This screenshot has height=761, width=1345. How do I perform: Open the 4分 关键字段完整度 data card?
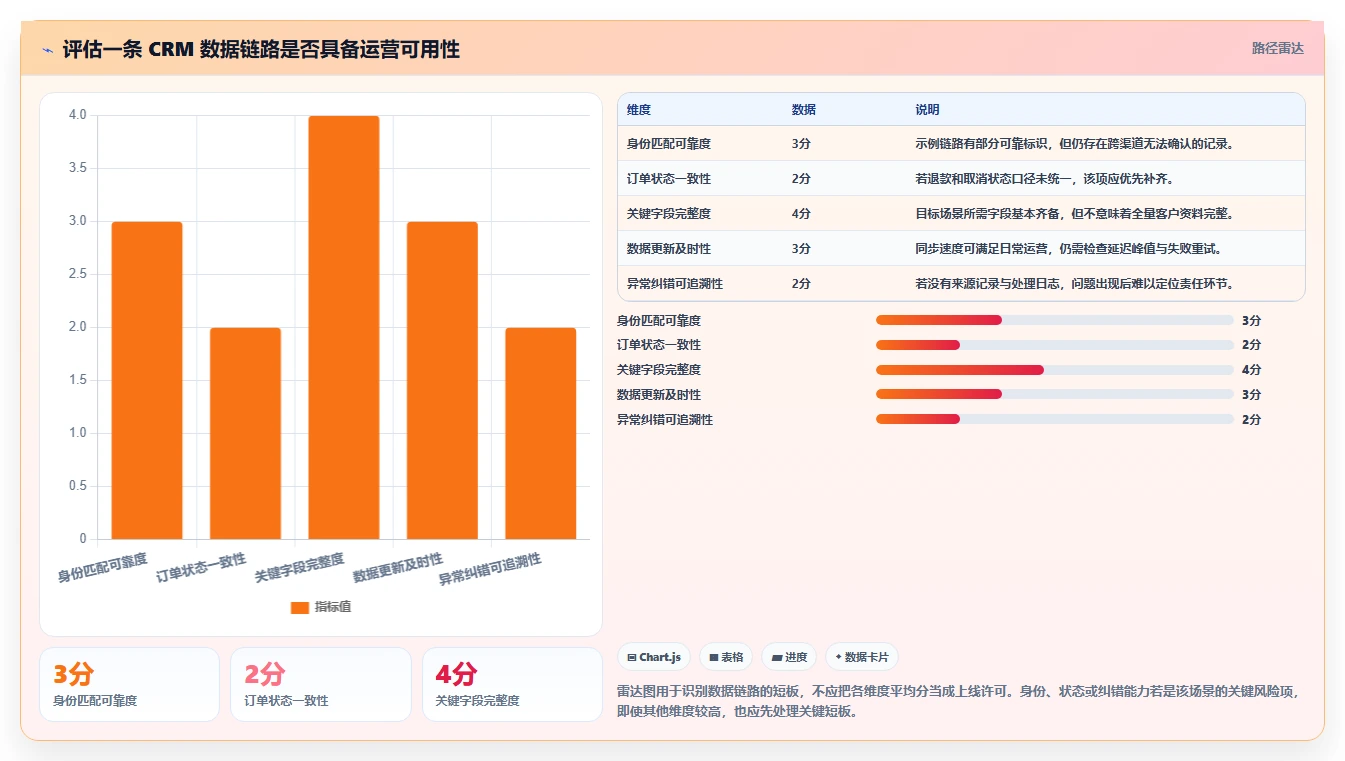(x=512, y=684)
